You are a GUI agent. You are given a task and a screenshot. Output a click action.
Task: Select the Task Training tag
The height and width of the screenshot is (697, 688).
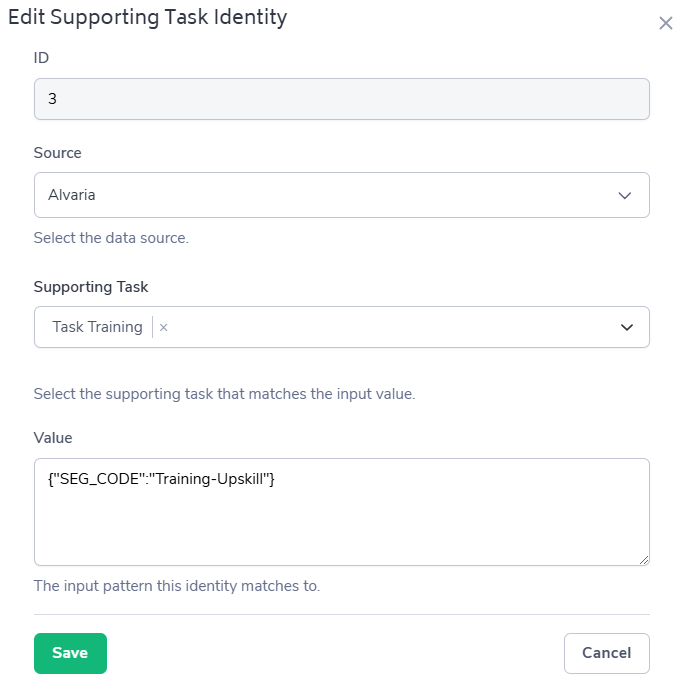coord(97,327)
